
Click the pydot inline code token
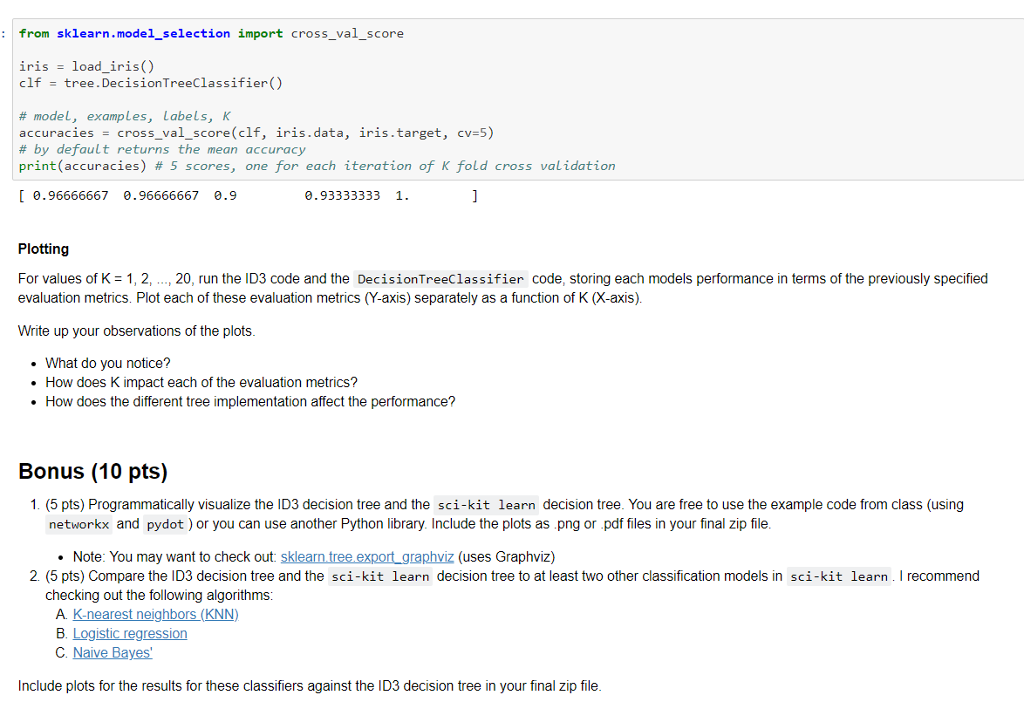click(x=164, y=524)
